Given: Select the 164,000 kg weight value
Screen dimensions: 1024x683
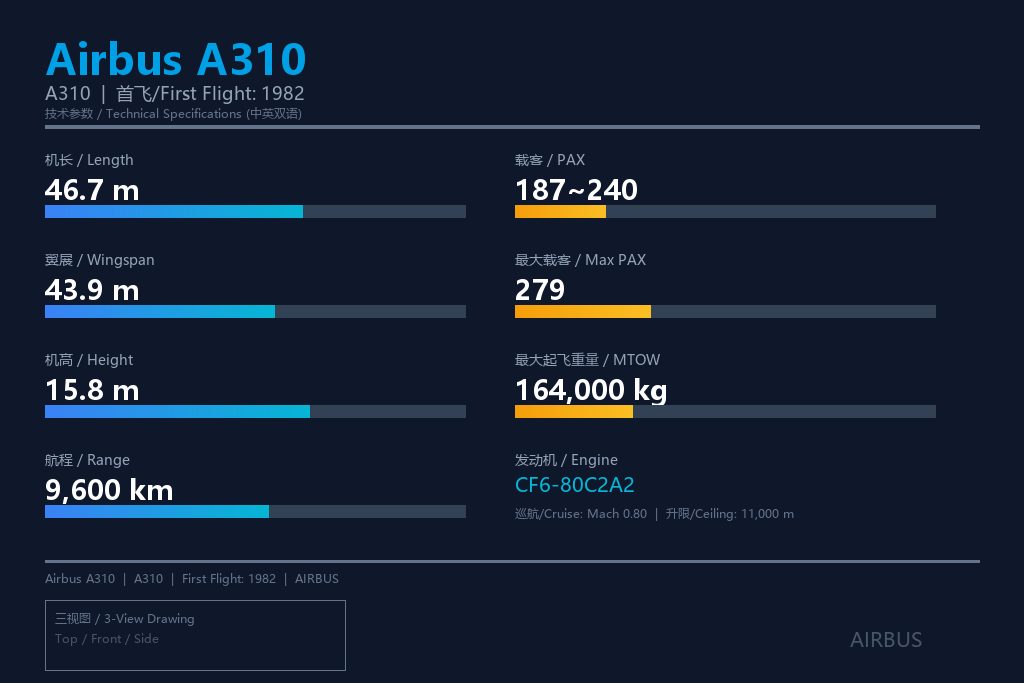Looking at the screenshot, I should [x=591, y=390].
